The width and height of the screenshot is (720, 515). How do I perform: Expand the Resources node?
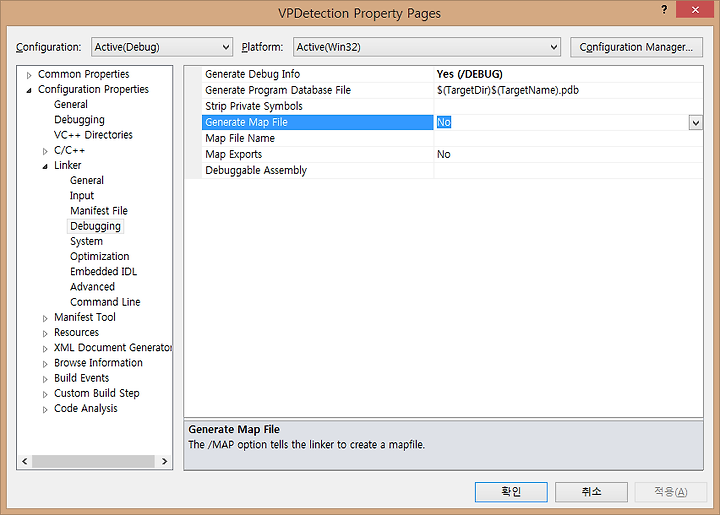pyautogui.click(x=45, y=333)
